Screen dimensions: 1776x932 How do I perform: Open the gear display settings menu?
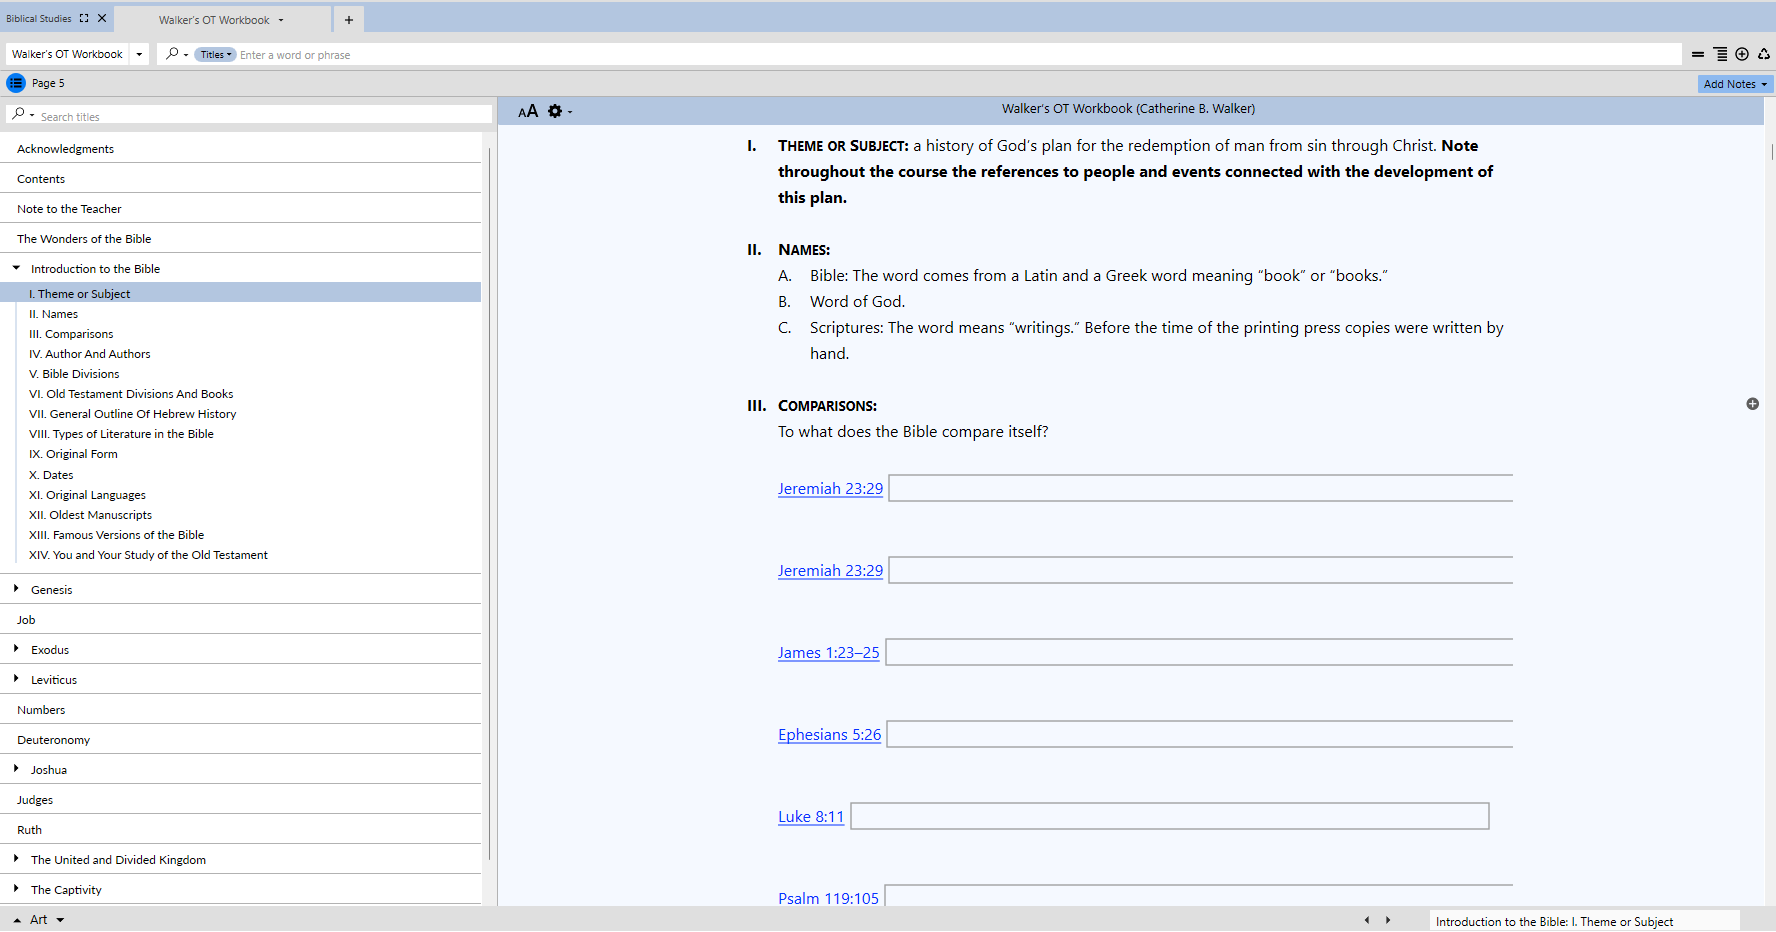(x=556, y=111)
